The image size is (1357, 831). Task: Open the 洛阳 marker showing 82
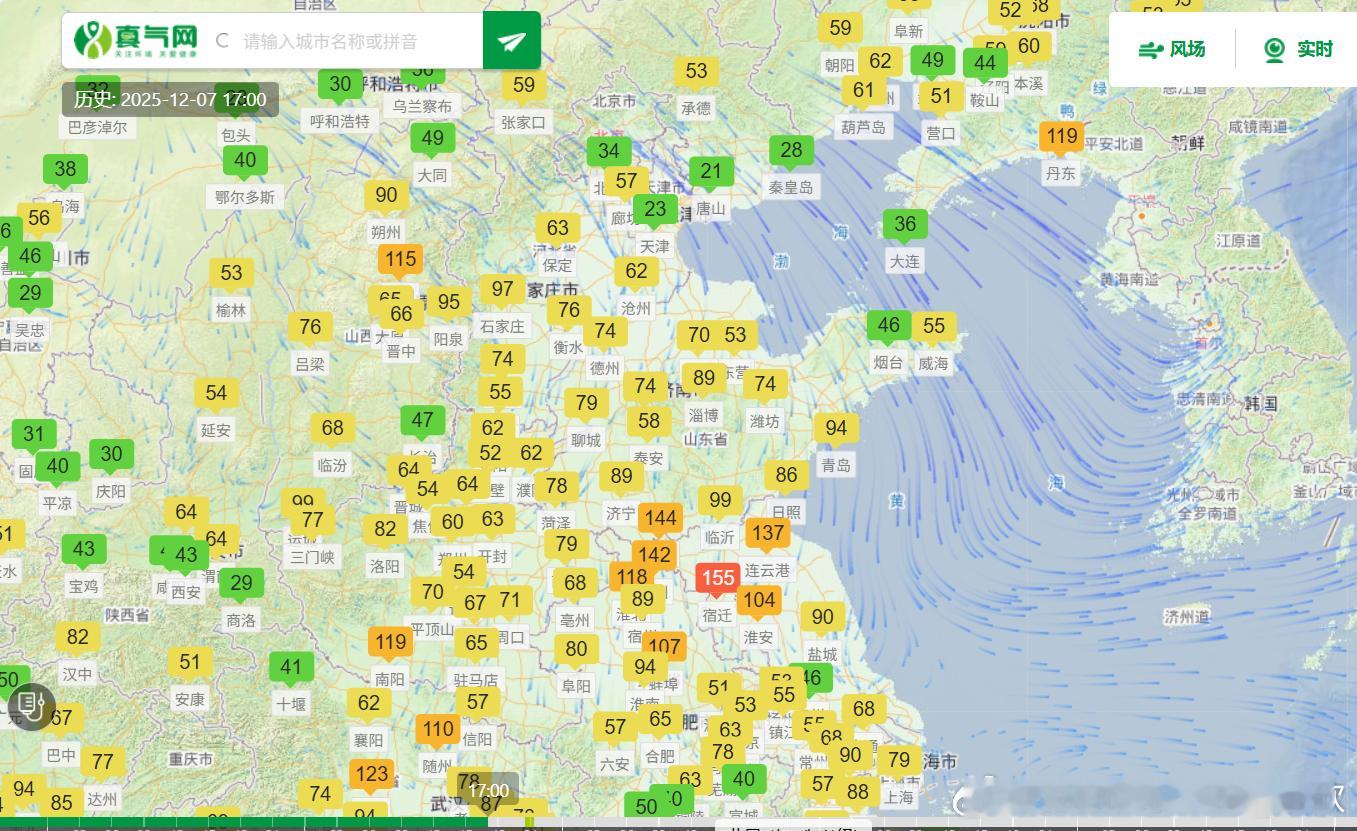click(385, 530)
